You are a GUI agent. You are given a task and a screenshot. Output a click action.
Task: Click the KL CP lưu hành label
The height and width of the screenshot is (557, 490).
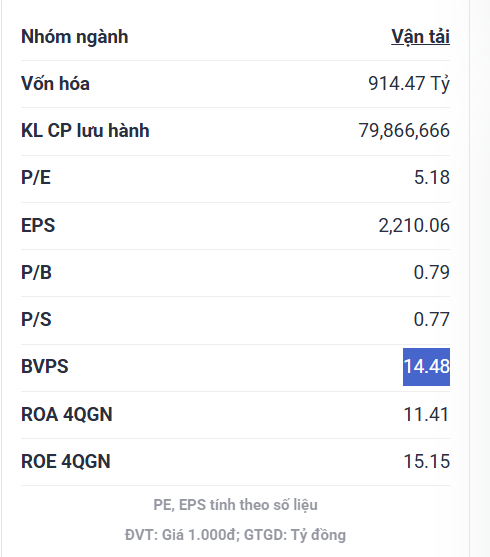pyautogui.click(x=85, y=130)
